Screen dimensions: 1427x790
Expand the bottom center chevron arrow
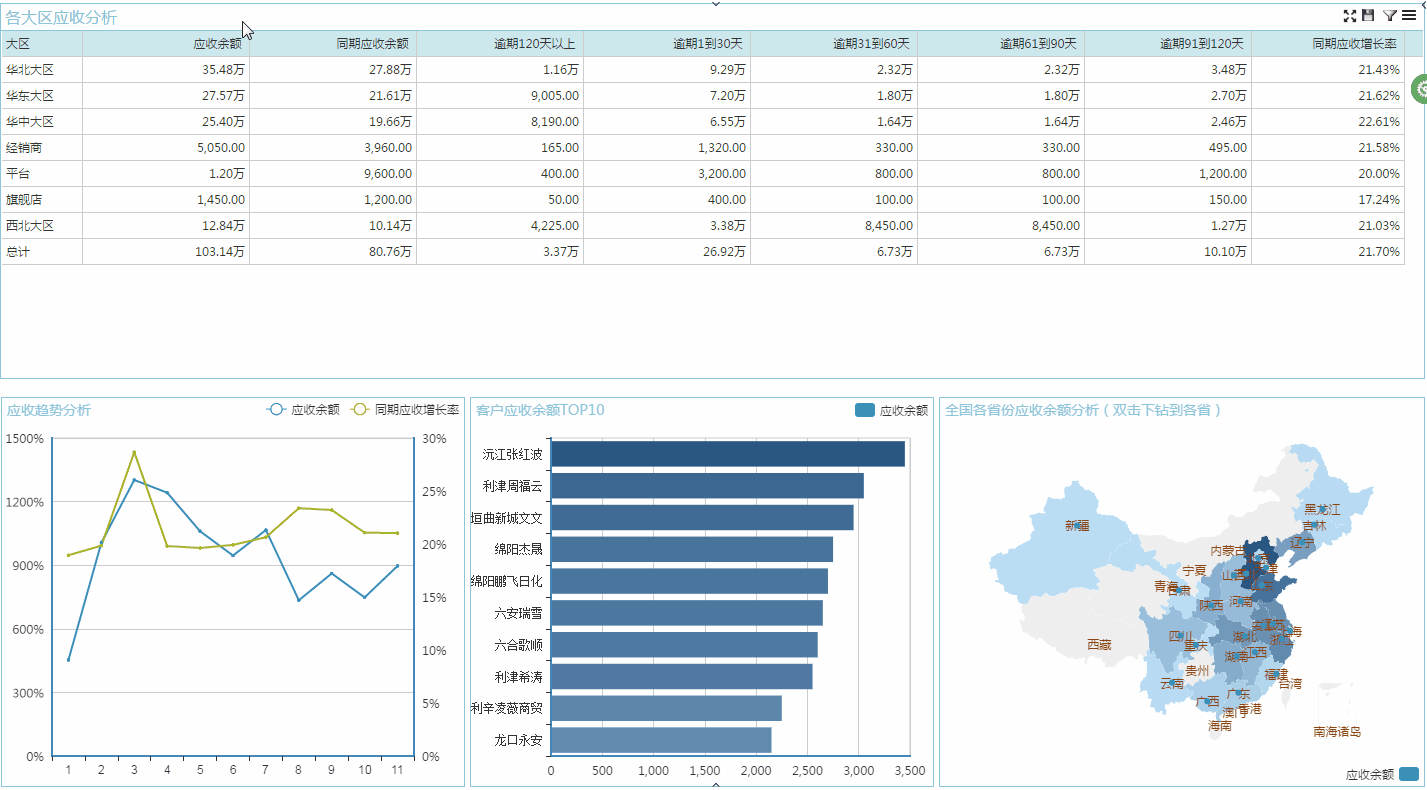715,785
